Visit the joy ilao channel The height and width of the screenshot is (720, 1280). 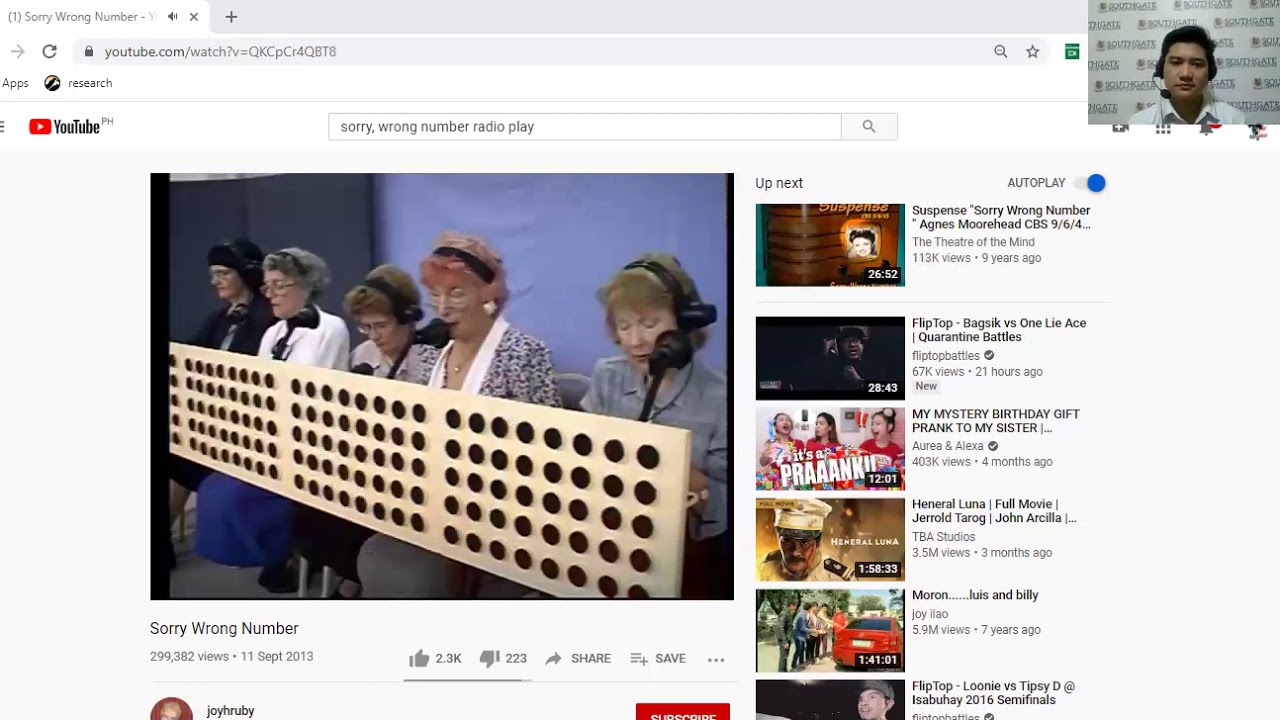[x=930, y=614]
